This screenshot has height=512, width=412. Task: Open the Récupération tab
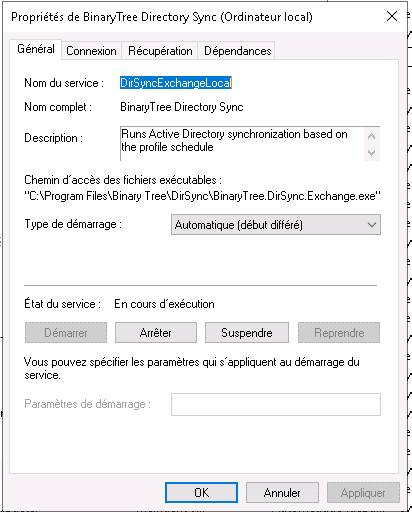160,51
